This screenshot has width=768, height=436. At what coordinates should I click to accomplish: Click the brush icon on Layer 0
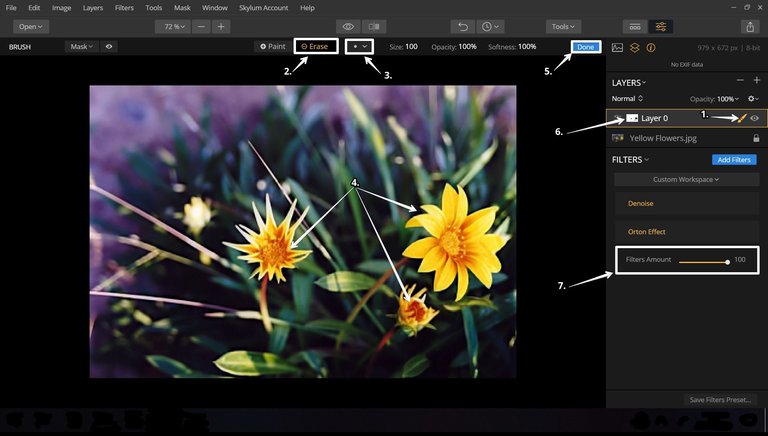742,118
